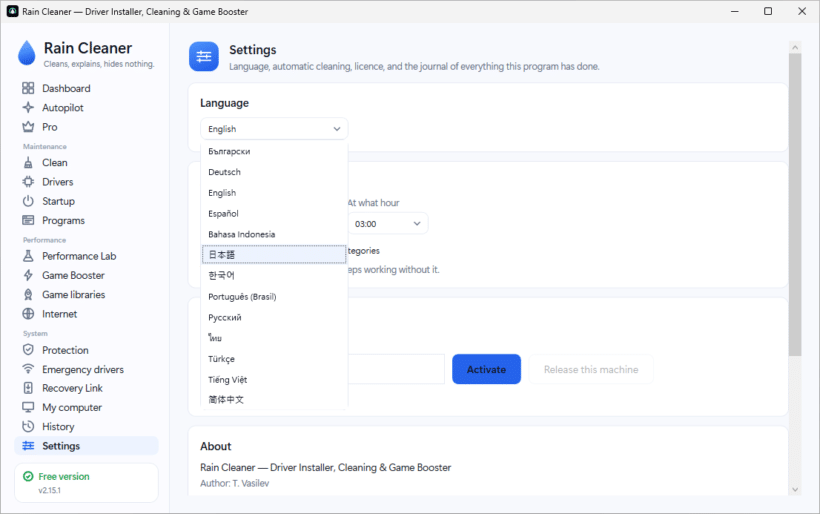
Task: Click the Programs list icon
Action: (x=28, y=220)
